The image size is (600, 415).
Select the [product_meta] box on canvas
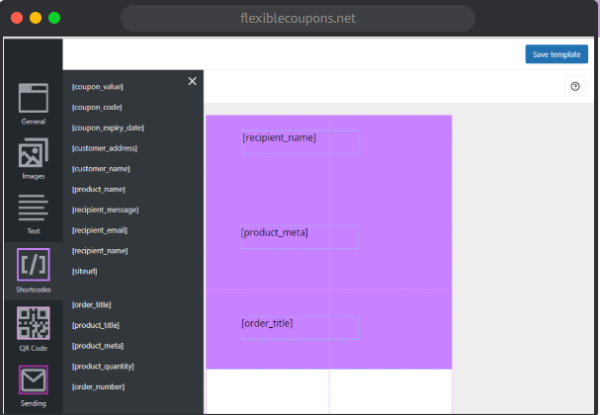click(x=300, y=237)
